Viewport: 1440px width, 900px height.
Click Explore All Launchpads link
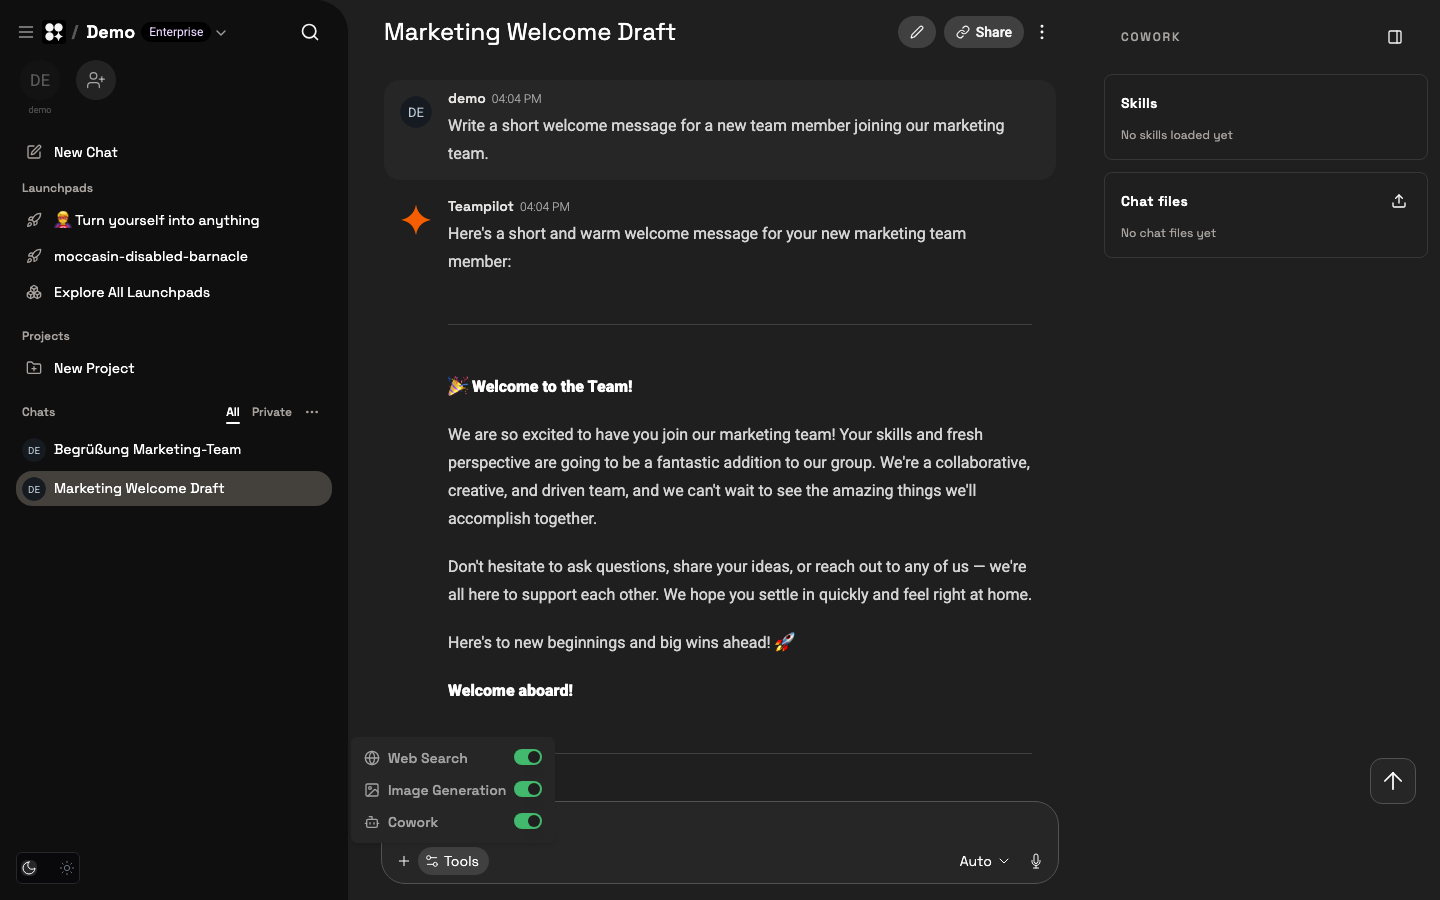(x=132, y=292)
